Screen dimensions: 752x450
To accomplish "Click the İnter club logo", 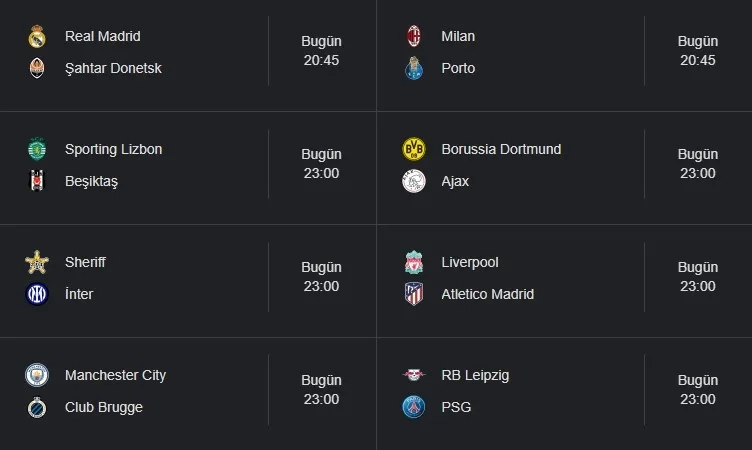I will [x=37, y=295].
